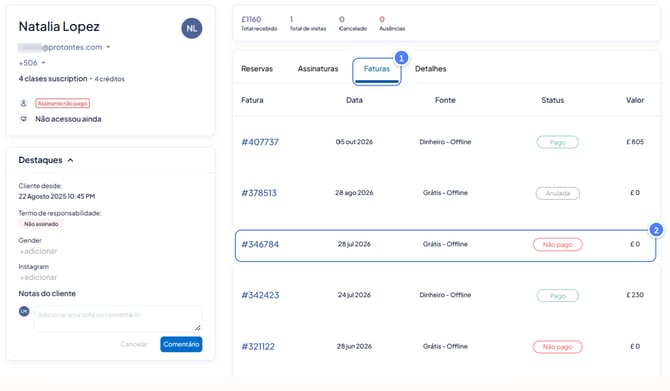Open invoice #342423
Screen dimensions: 670x391
[x=260, y=295]
